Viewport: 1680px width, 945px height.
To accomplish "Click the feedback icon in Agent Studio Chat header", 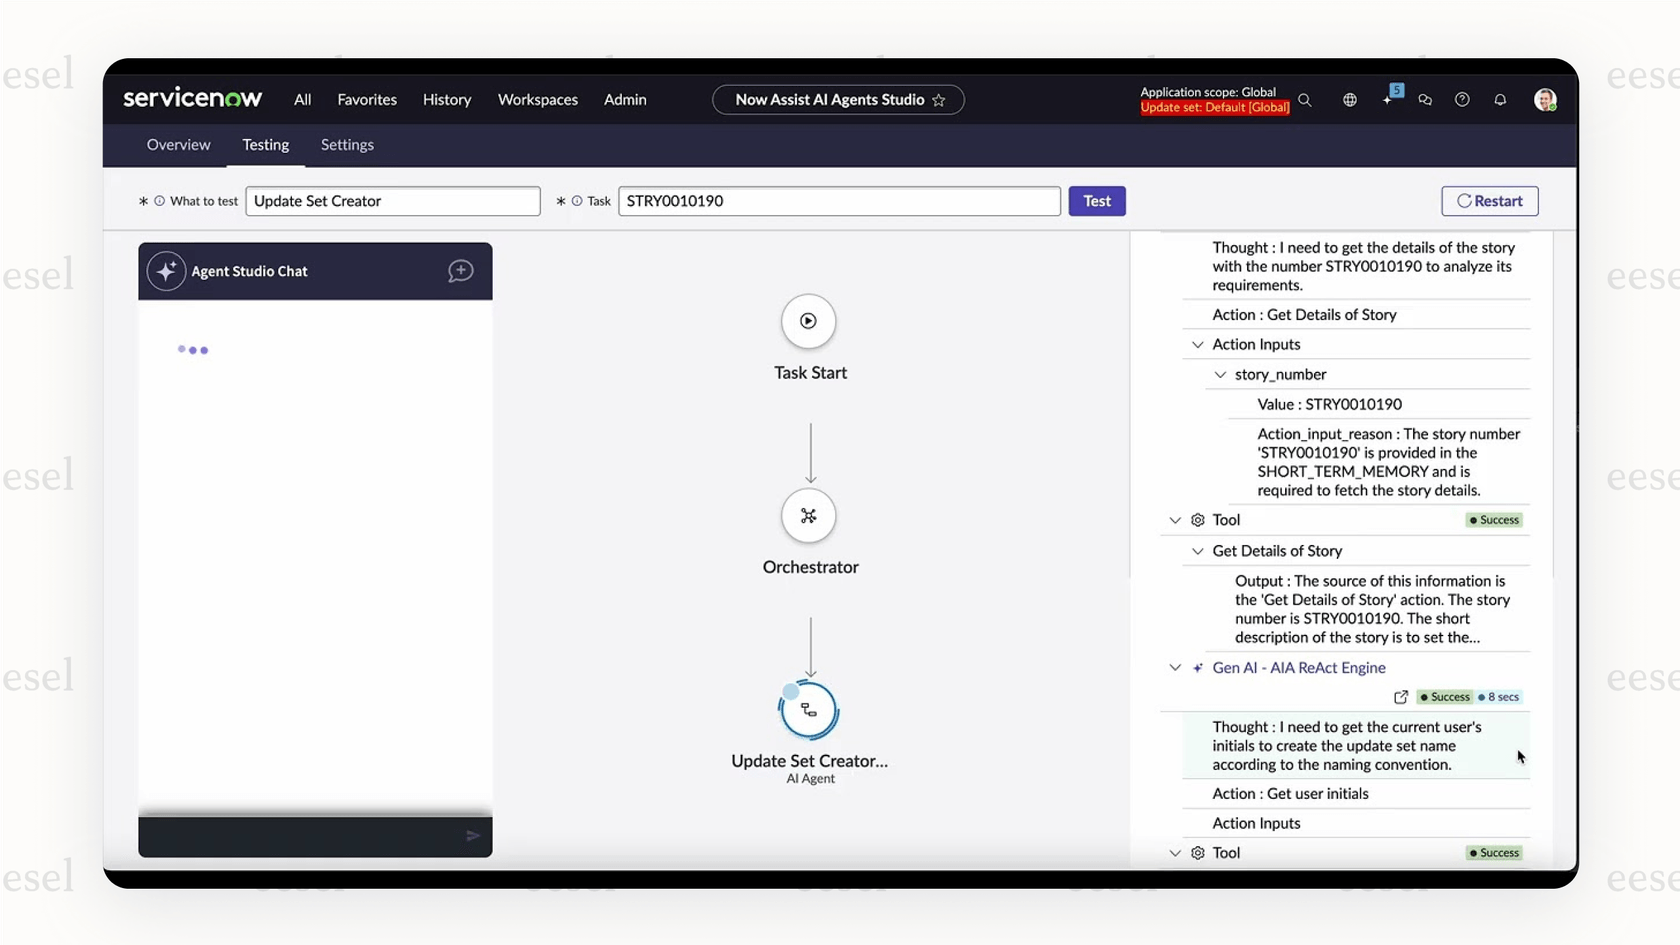I will click(460, 271).
